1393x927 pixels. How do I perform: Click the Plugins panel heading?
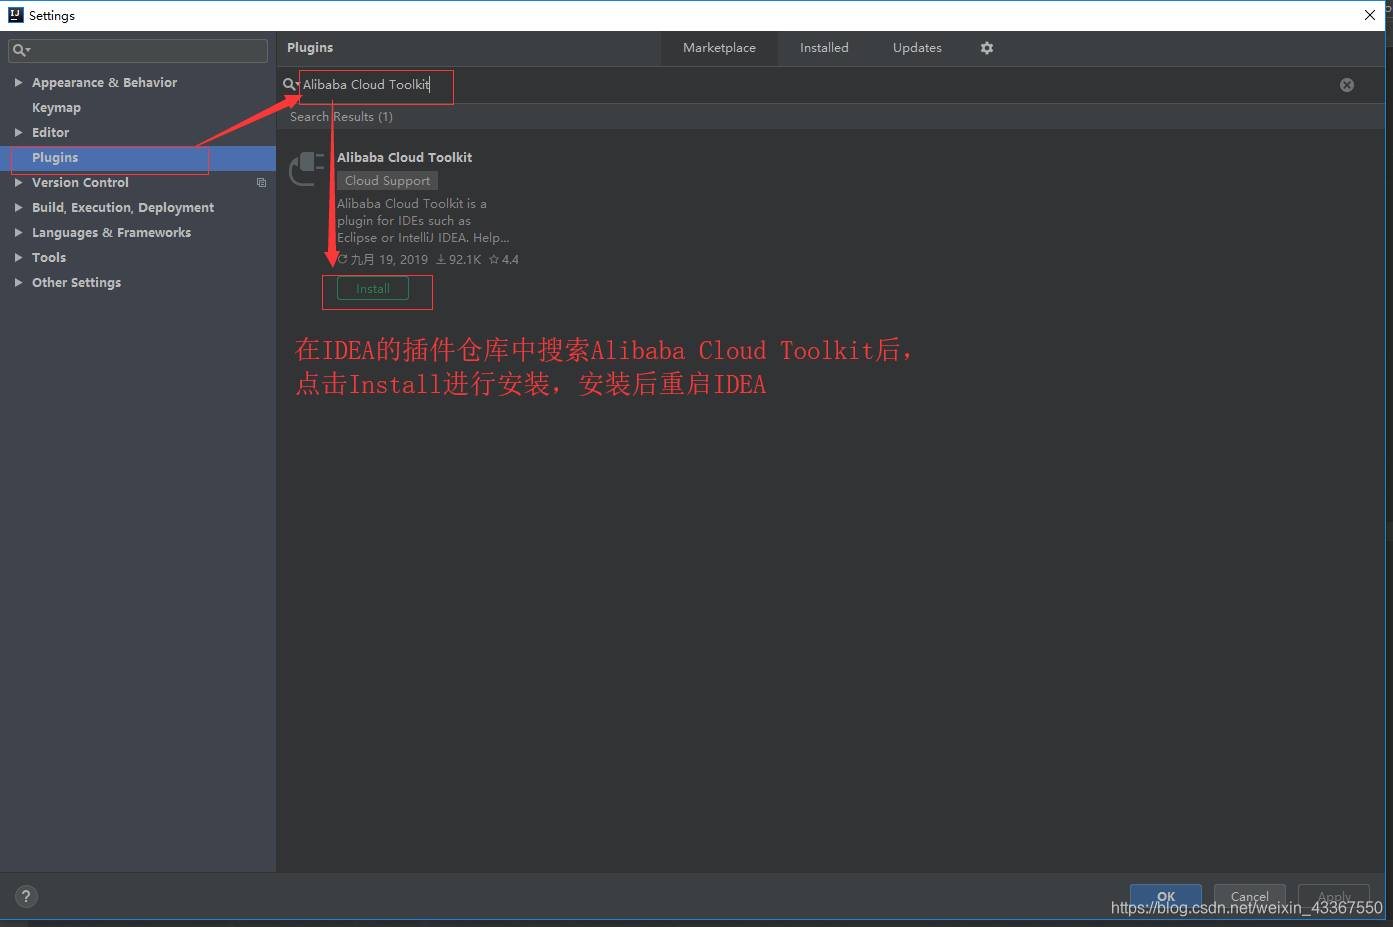pyautogui.click(x=310, y=48)
